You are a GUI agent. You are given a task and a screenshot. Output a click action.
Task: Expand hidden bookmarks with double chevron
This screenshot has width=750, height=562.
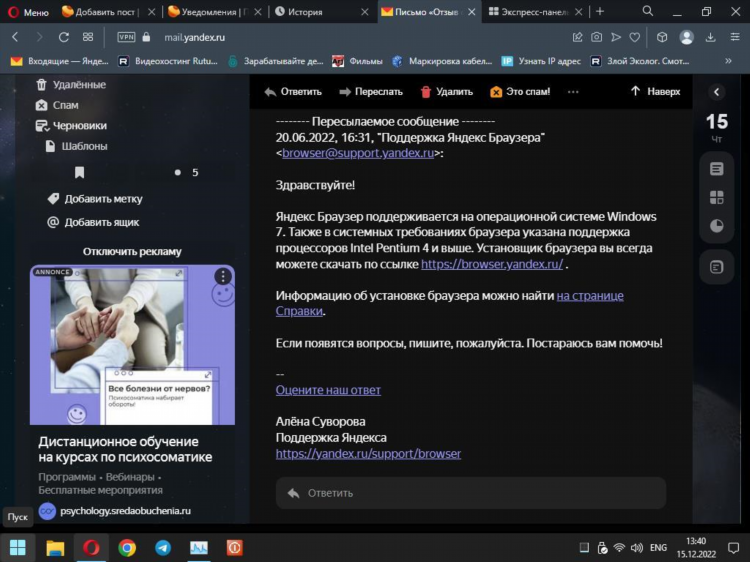click(x=728, y=61)
